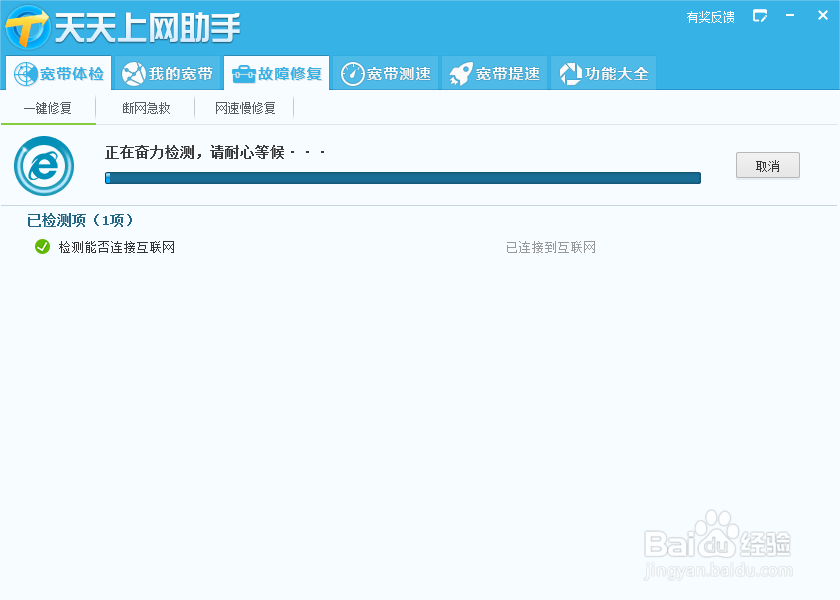Click the green check icon for 检测能否连接互联网

42,246
